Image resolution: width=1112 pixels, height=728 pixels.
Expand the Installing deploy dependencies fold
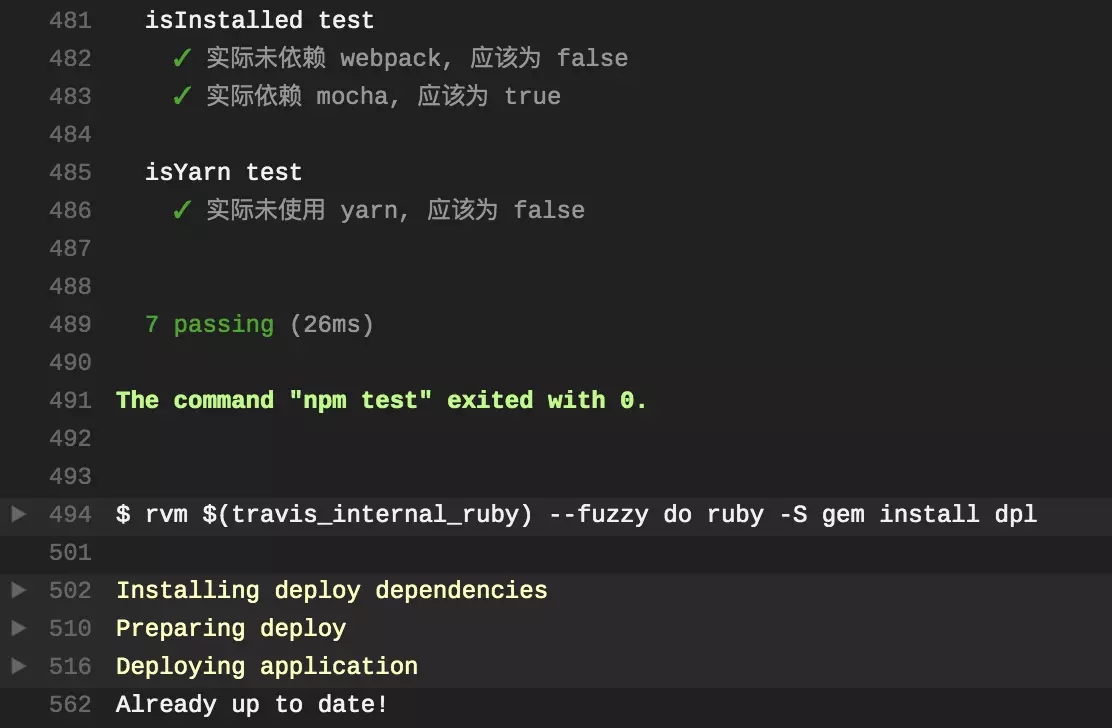[18, 590]
